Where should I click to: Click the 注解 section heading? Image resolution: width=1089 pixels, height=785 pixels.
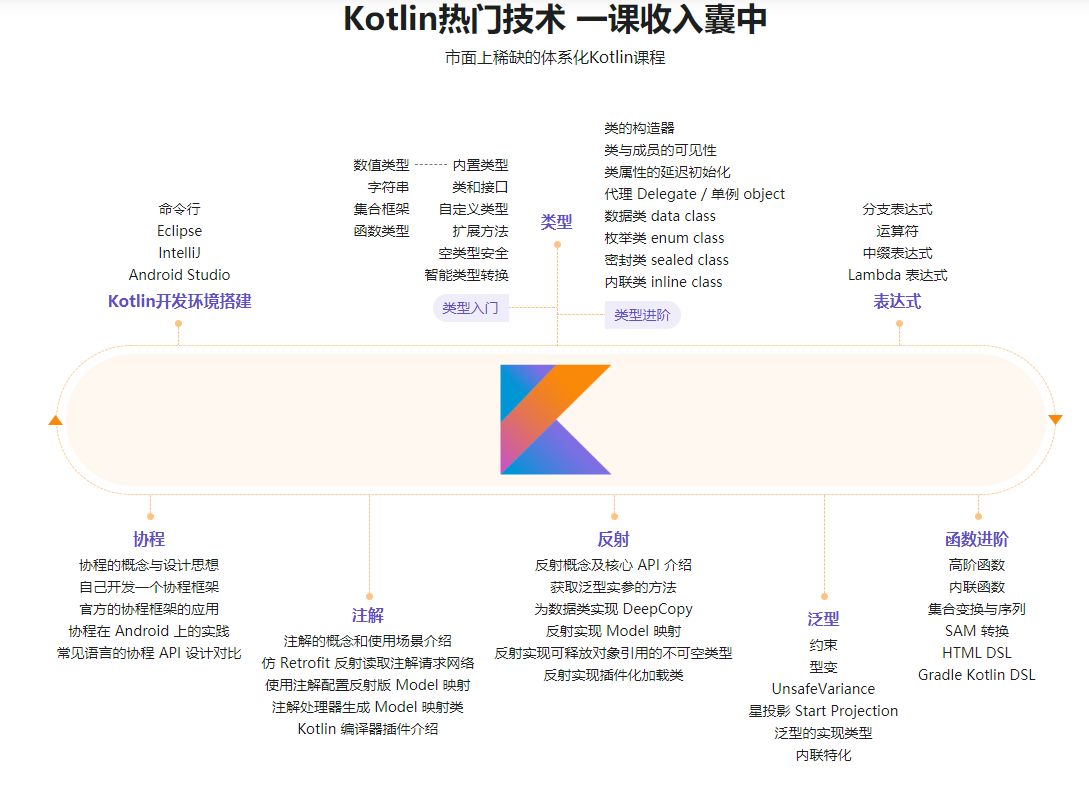(368, 615)
